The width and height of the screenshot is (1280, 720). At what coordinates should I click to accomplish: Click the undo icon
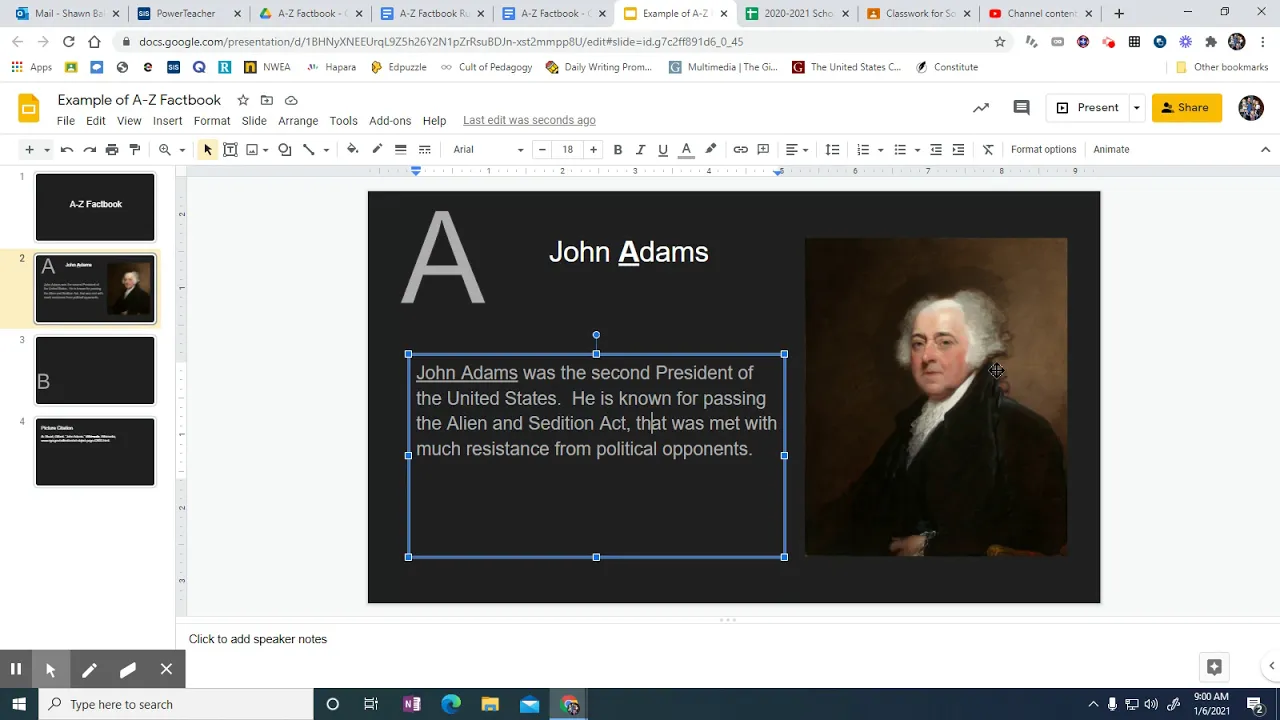click(x=67, y=150)
